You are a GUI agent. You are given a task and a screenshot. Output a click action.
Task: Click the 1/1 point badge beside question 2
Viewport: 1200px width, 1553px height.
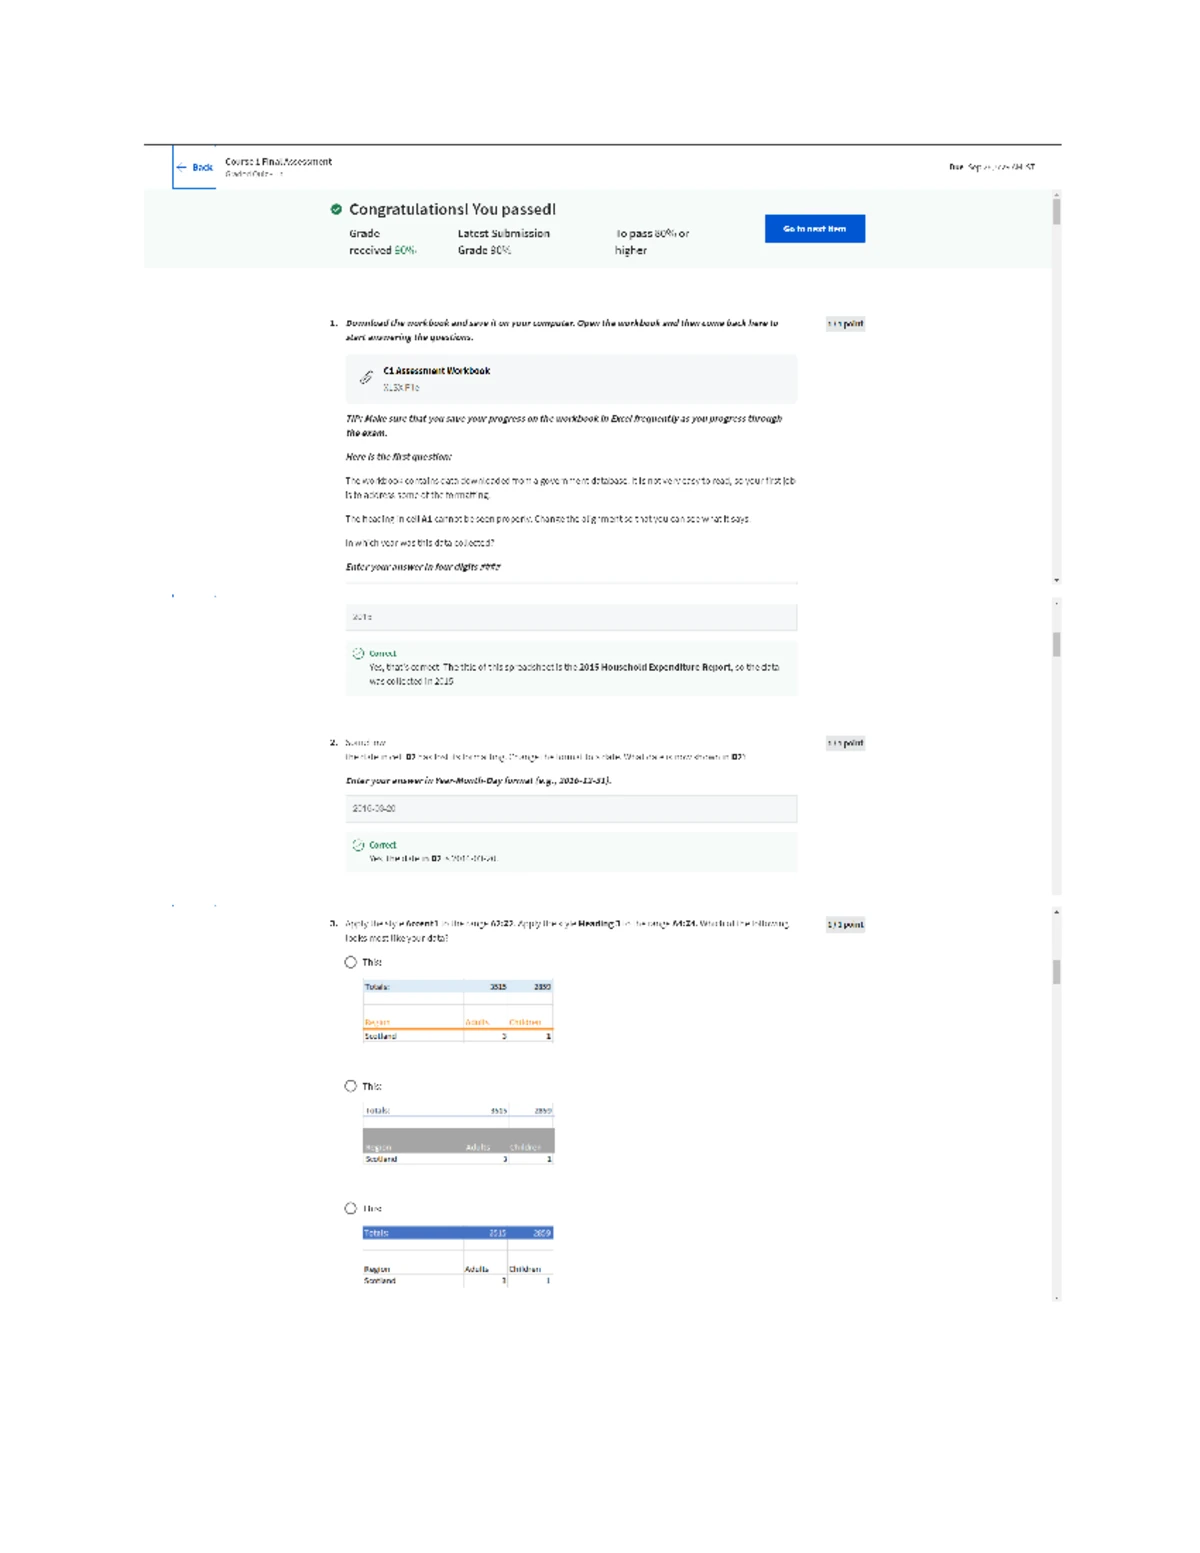point(846,742)
